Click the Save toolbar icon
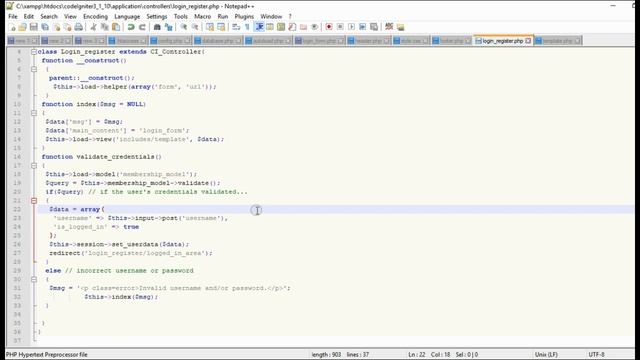Image resolution: width=640 pixels, height=360 pixels. [33, 27]
